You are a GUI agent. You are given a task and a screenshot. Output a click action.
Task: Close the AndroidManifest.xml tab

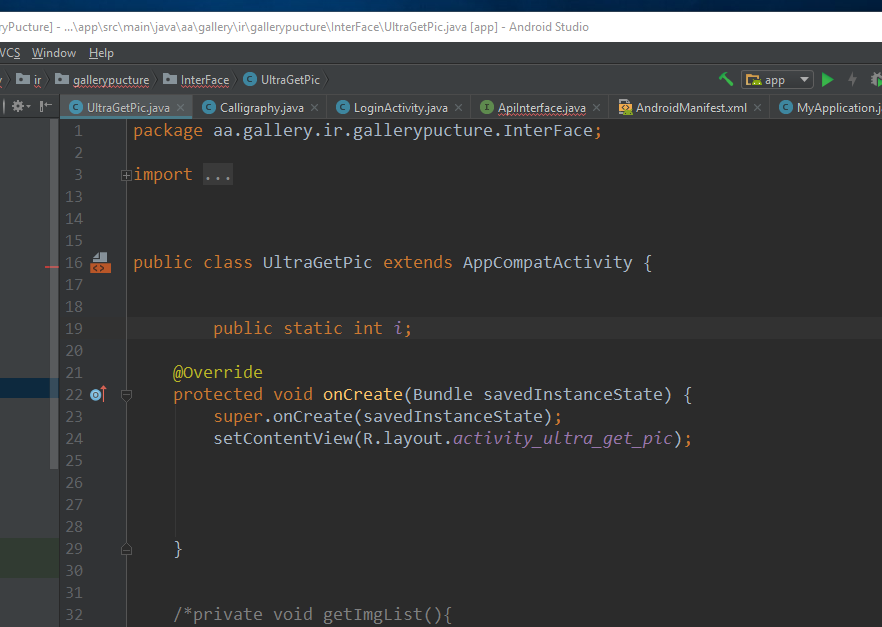tap(757, 108)
